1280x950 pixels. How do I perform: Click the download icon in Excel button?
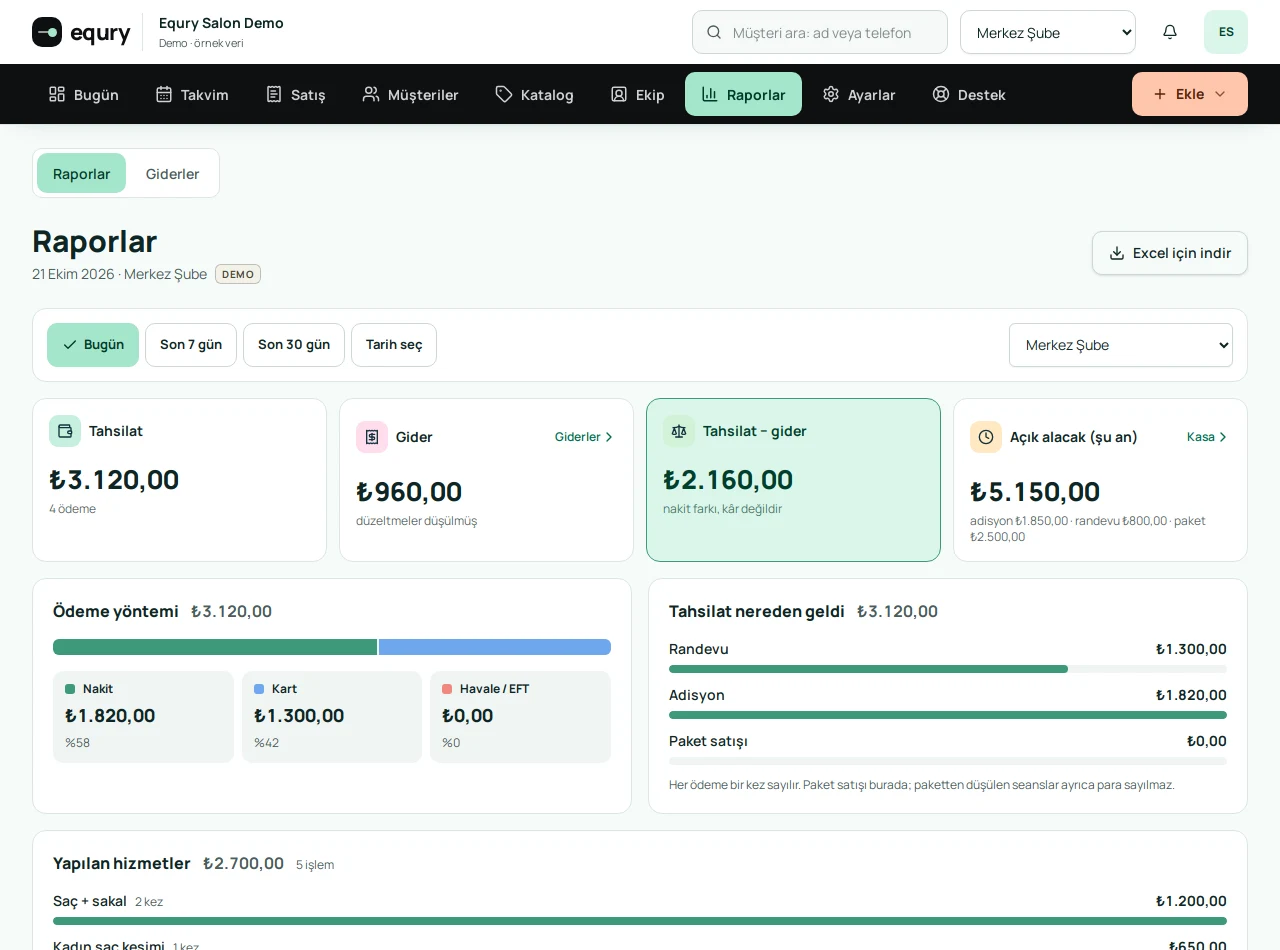click(1117, 253)
